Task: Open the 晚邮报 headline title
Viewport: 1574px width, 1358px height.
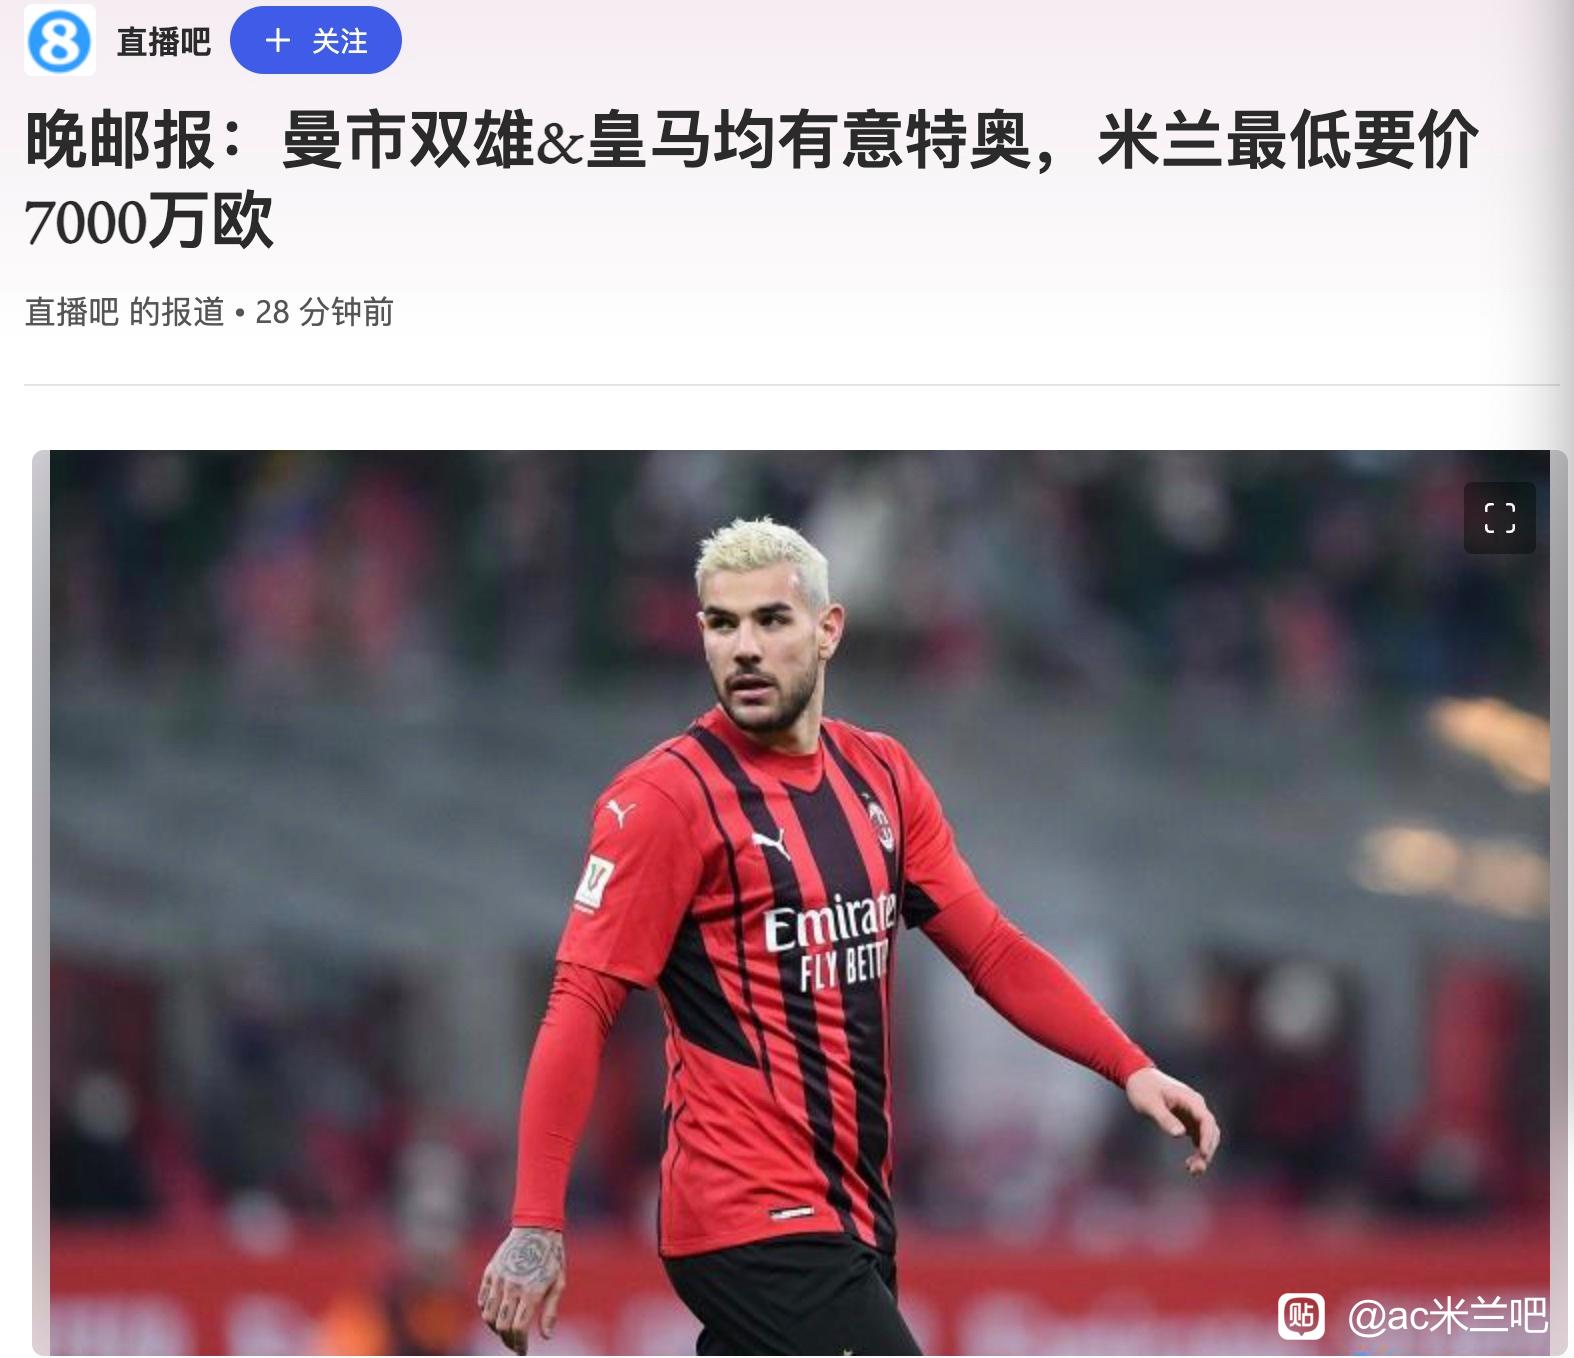Action: [x=751, y=180]
